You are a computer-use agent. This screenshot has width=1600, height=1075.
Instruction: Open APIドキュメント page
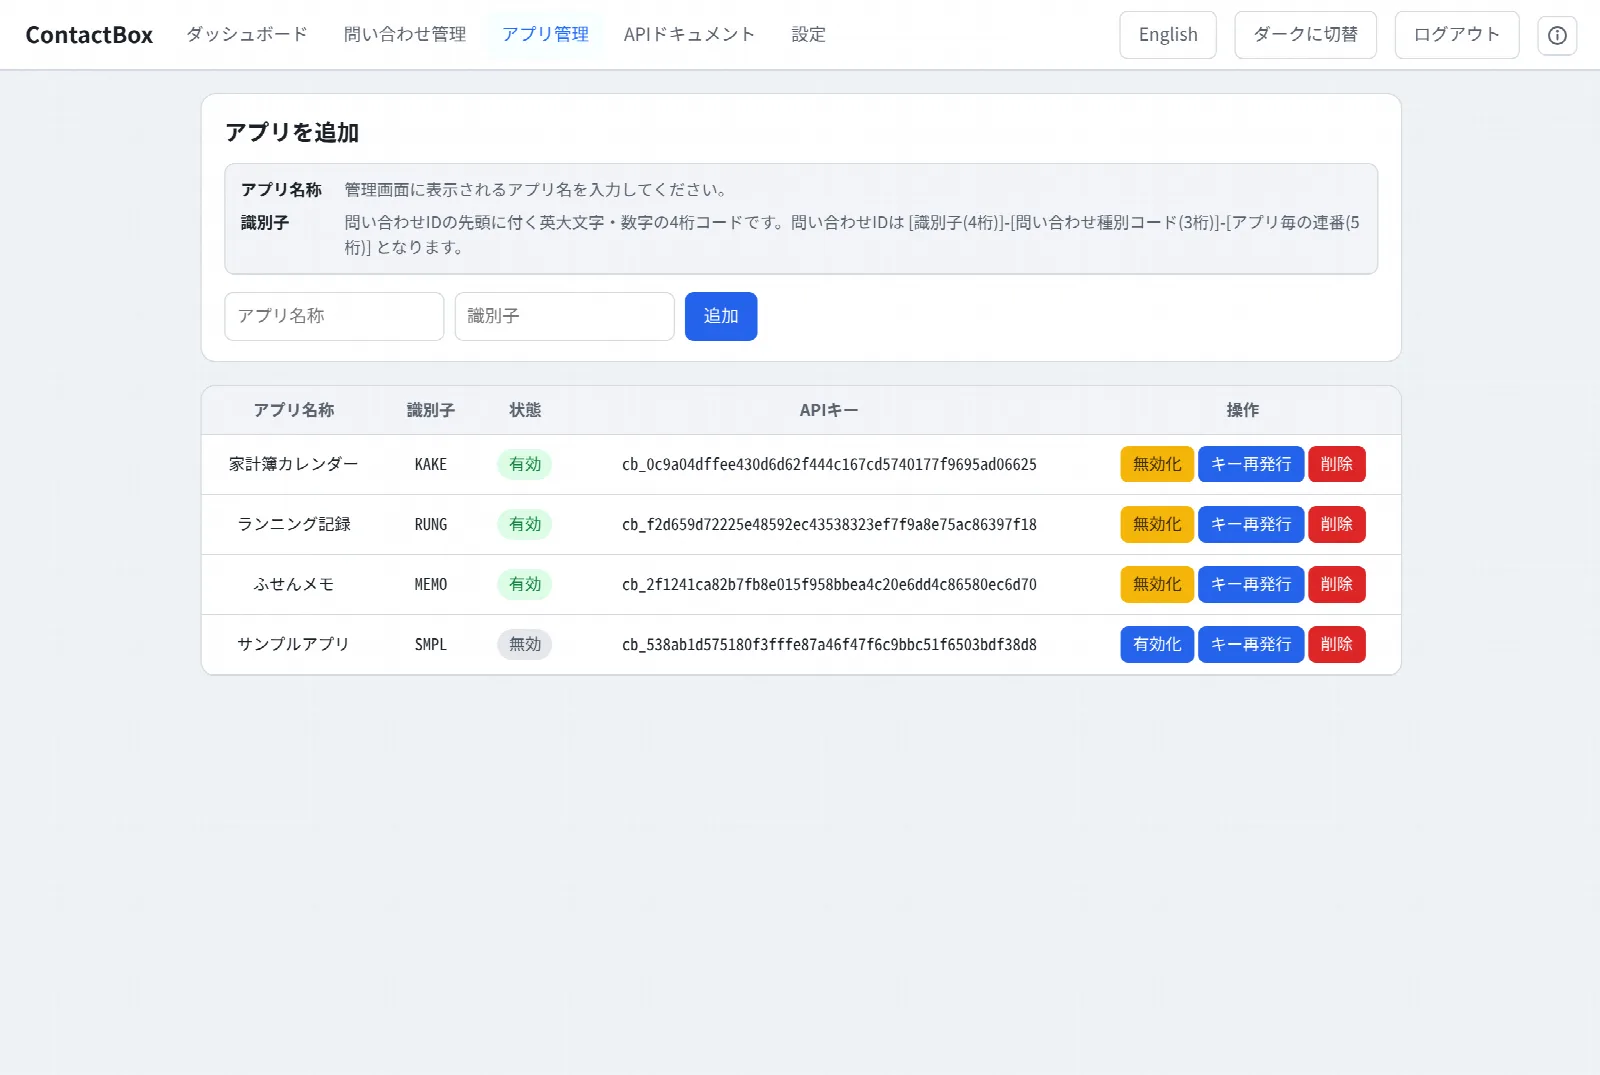pyautogui.click(x=689, y=34)
